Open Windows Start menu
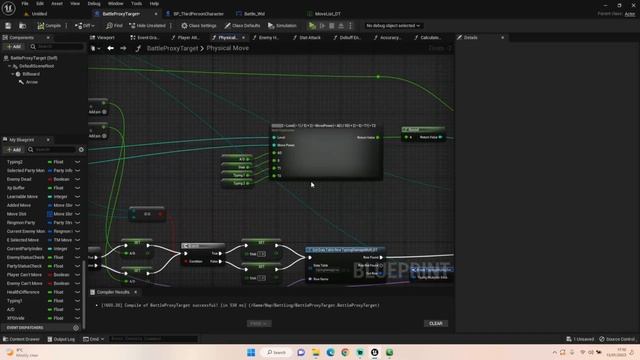Image resolution: width=640 pixels, height=360 pixels. click(x=251, y=353)
